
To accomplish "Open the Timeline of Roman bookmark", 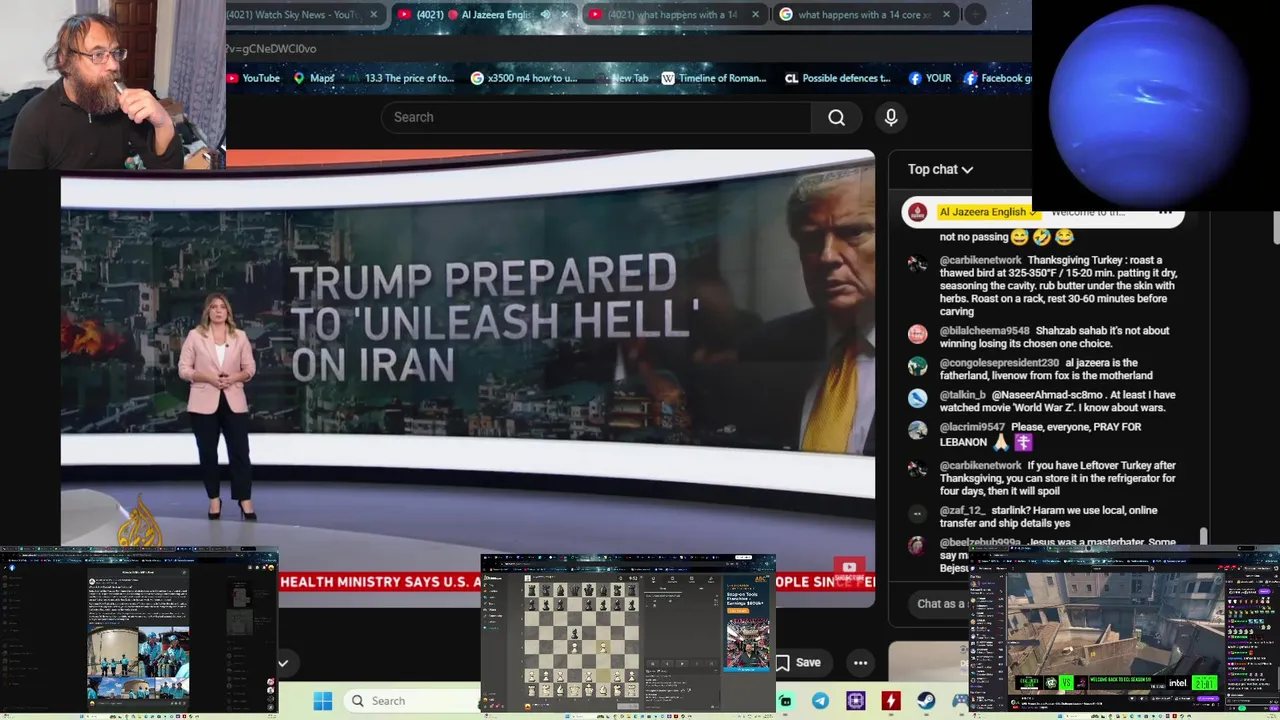I will [714, 78].
